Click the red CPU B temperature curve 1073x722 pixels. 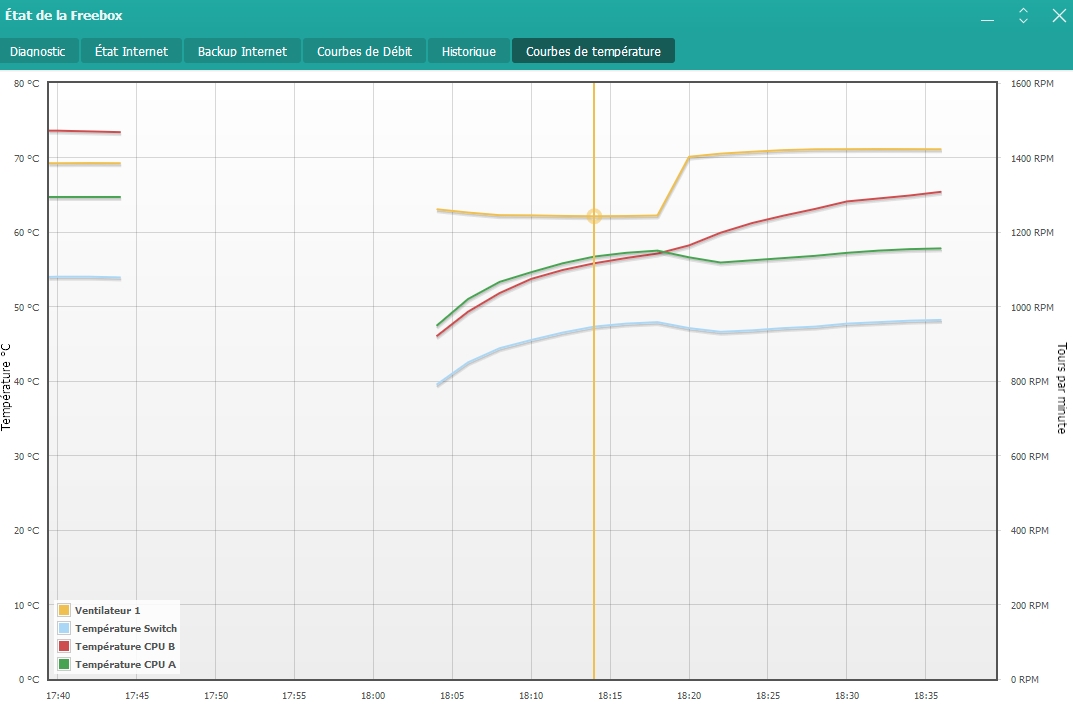[x=800, y=212]
